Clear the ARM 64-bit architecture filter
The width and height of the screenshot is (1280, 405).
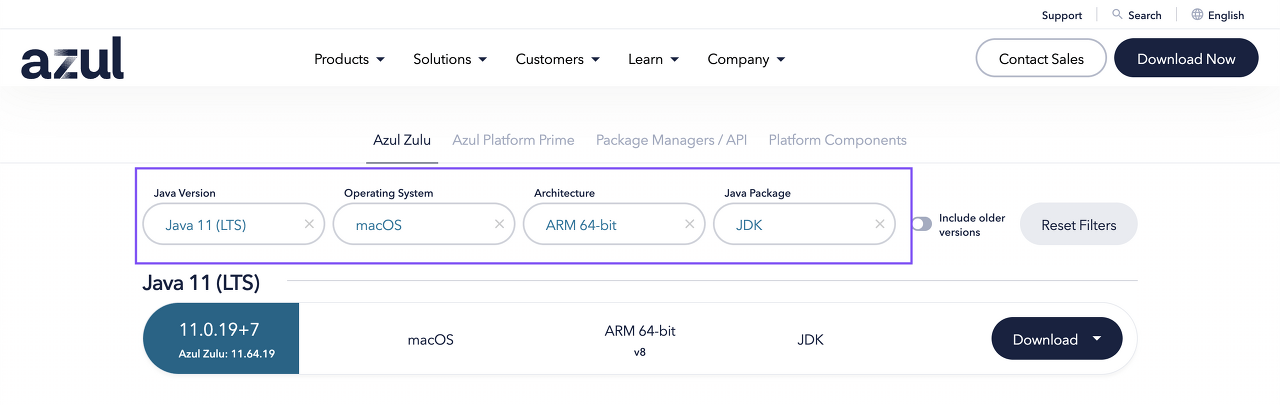(689, 225)
